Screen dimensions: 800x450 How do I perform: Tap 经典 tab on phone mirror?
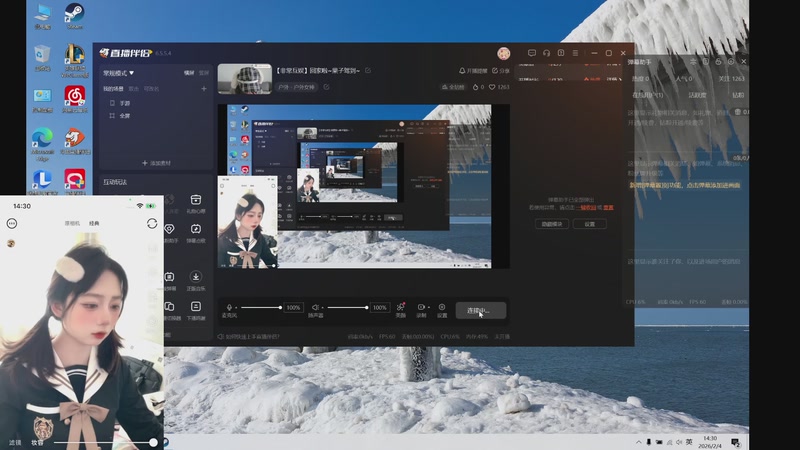[94, 223]
